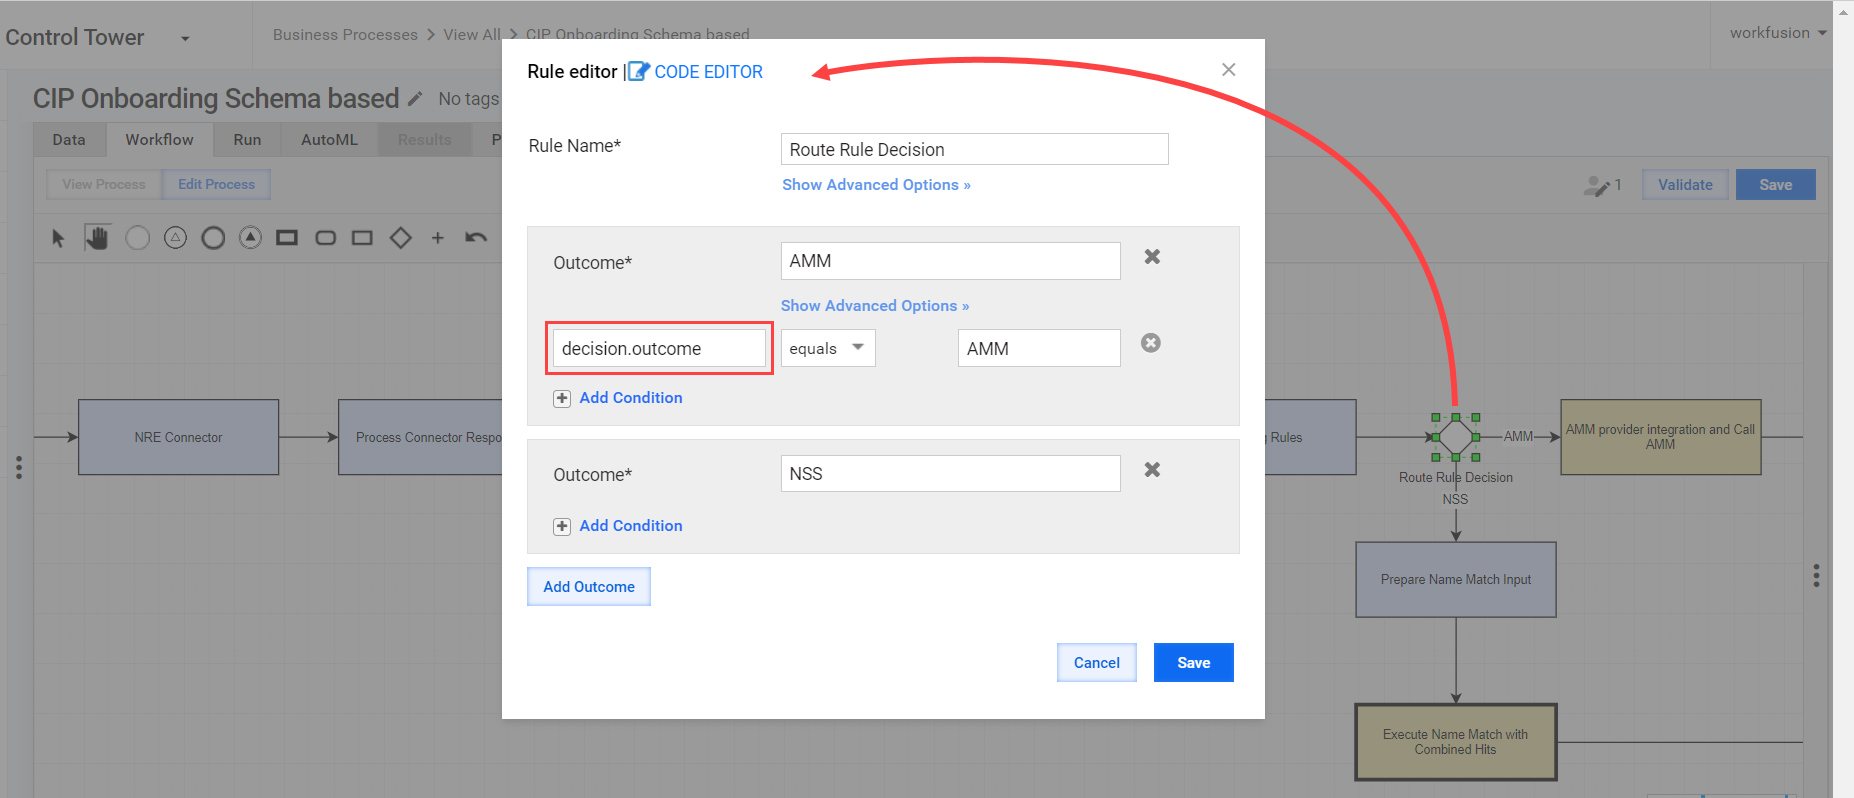Image resolution: width=1854 pixels, height=798 pixels.
Task: Add Condition to the AMM outcome
Action: coord(631,398)
